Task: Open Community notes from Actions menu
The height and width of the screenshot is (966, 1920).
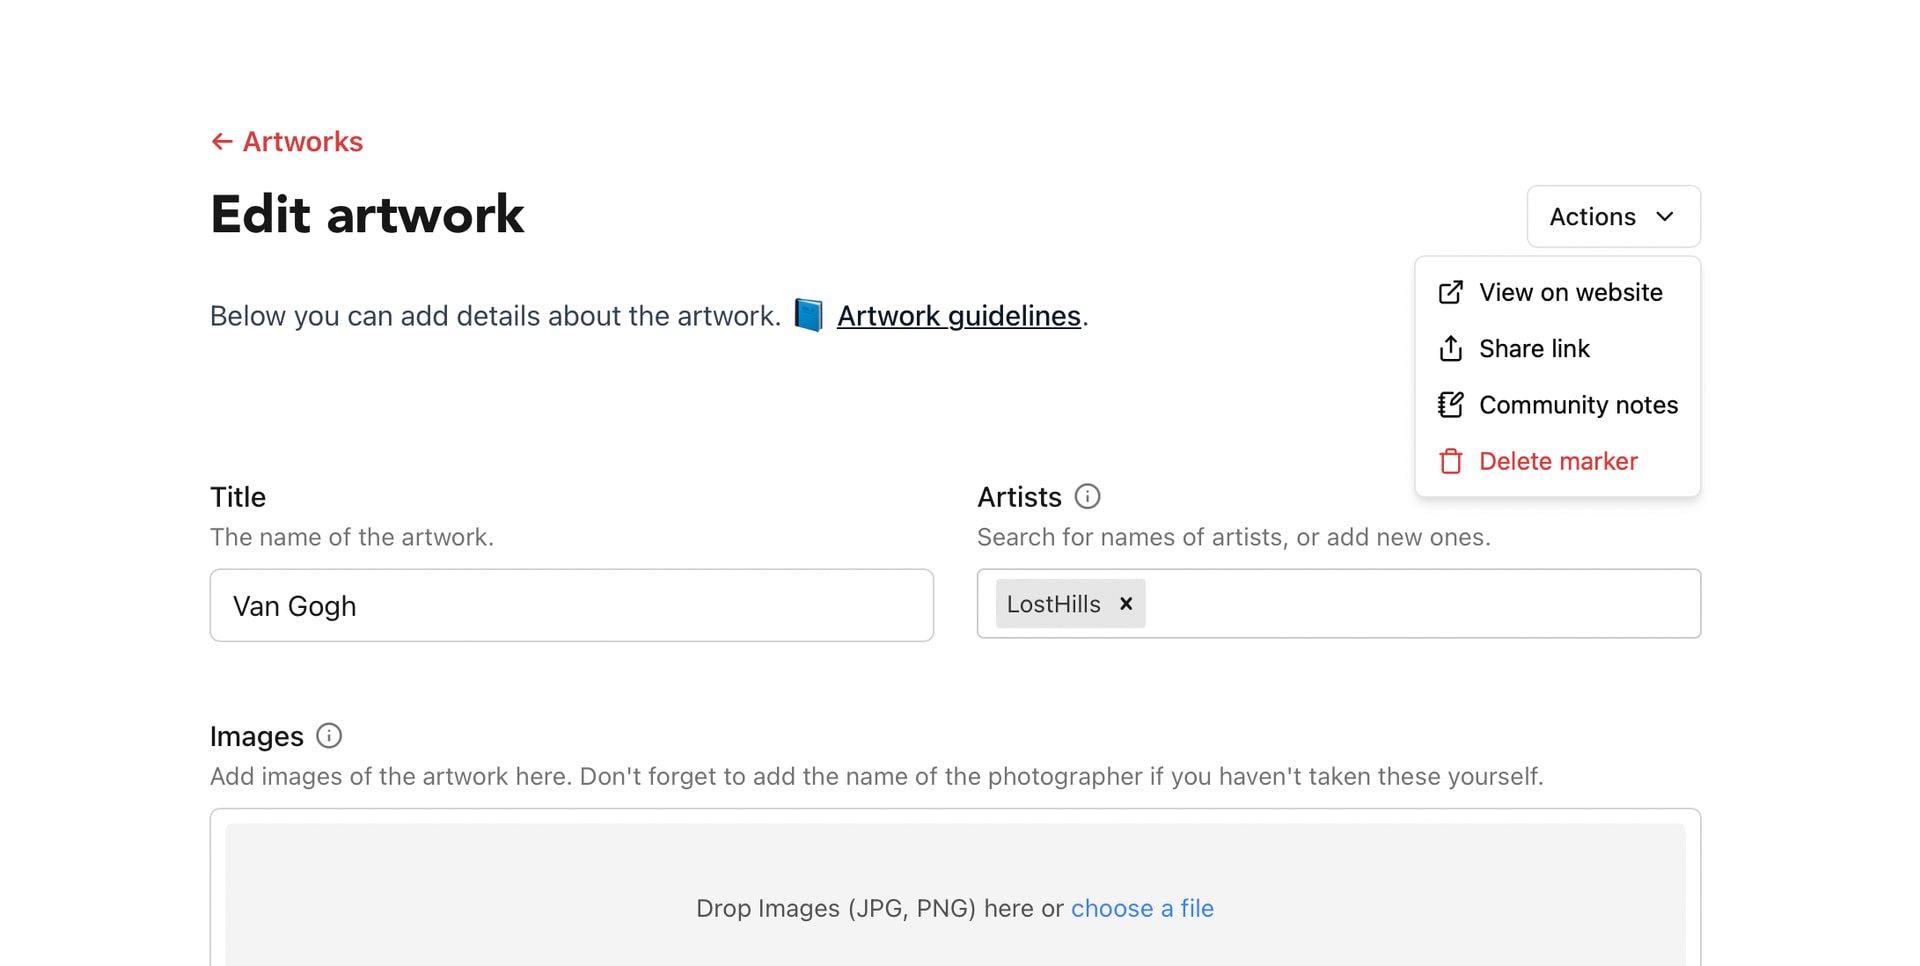Action: coord(1578,405)
